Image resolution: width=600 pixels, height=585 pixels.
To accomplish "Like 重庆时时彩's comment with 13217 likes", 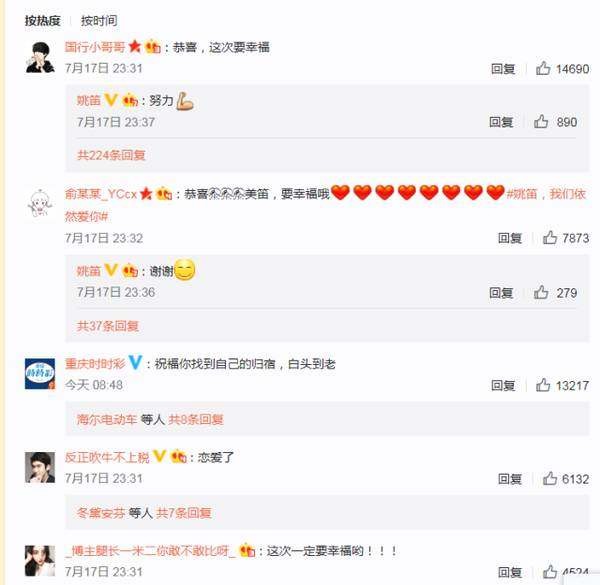I will (x=543, y=385).
